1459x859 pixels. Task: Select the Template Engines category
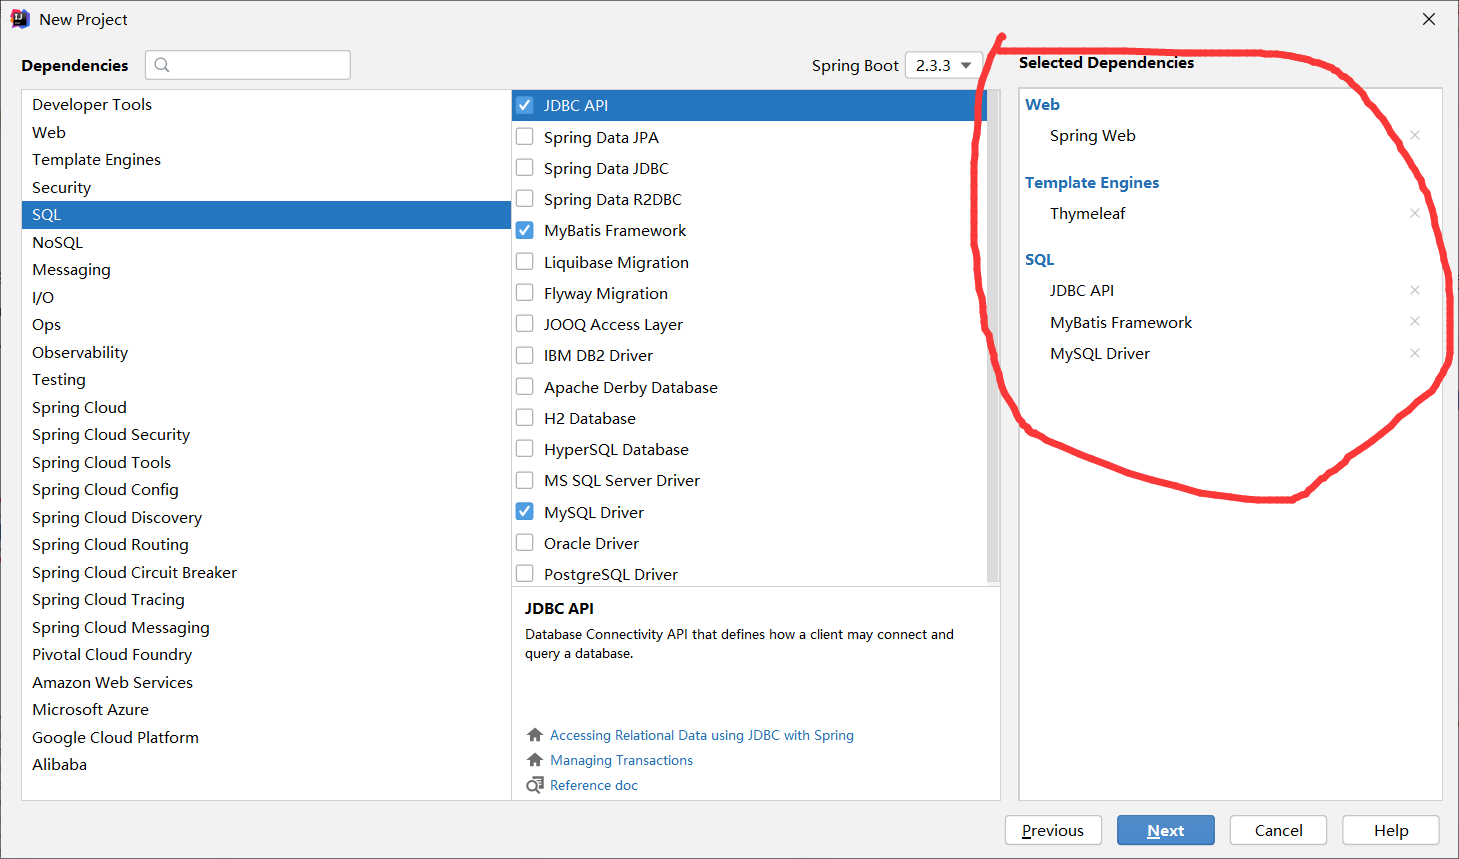click(x=266, y=159)
